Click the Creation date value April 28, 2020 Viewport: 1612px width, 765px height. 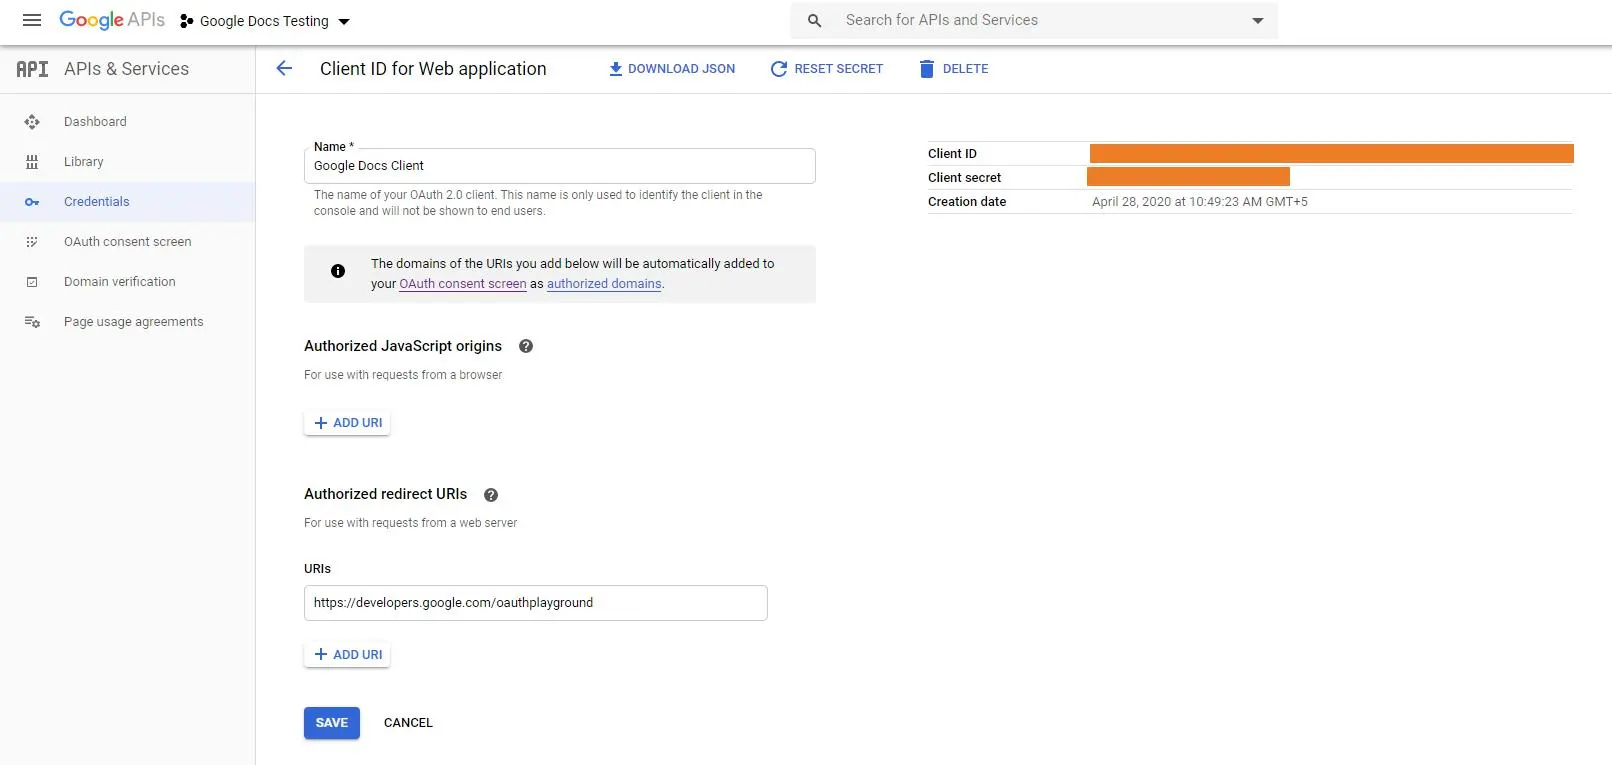pos(1200,202)
